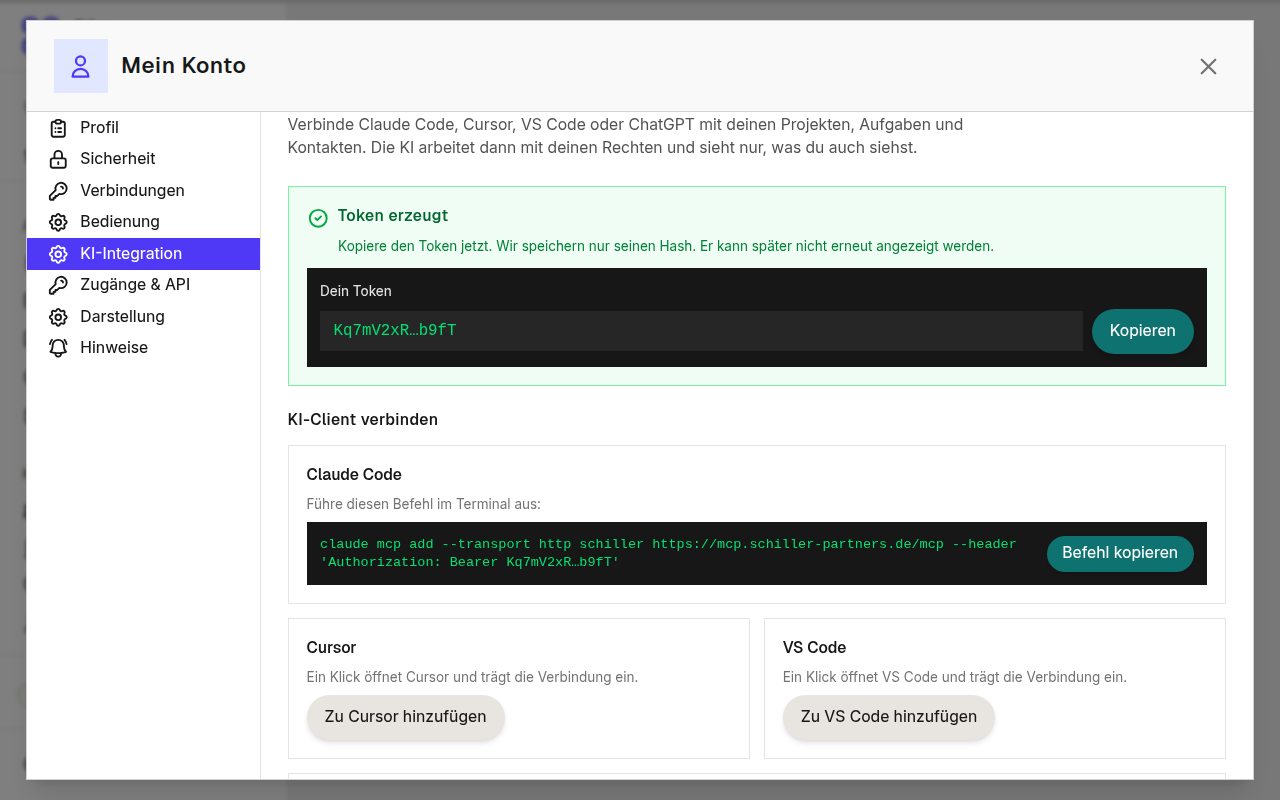Click the user avatar icon beside Mein Konto

81,66
